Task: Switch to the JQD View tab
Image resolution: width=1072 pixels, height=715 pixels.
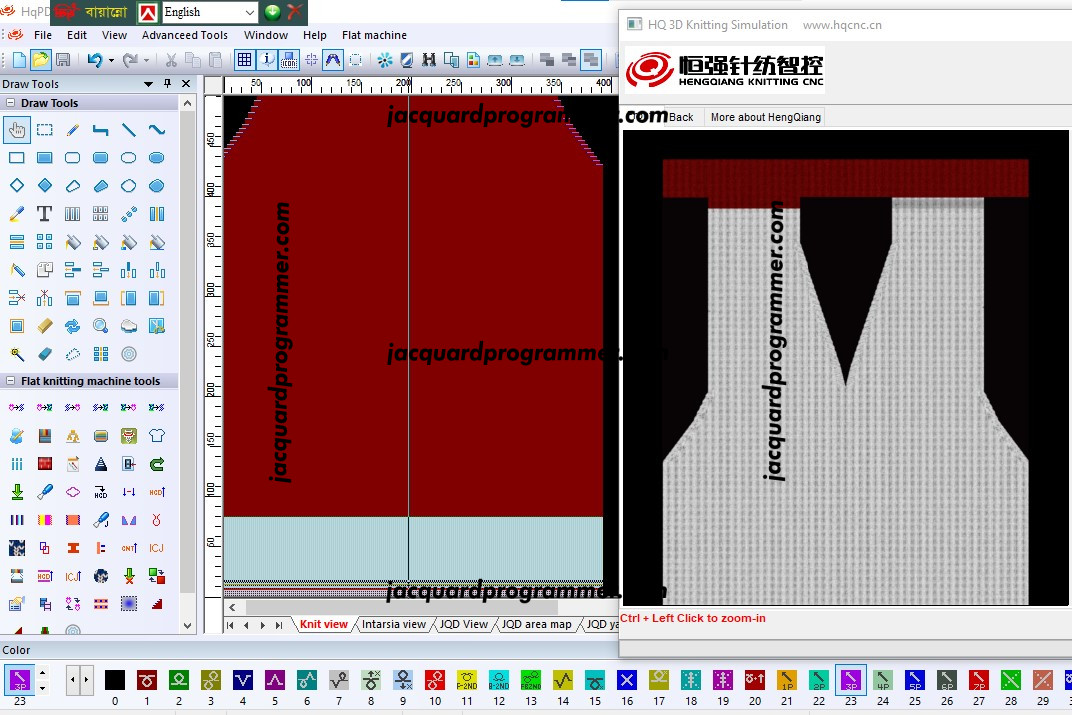Action: pyautogui.click(x=464, y=624)
